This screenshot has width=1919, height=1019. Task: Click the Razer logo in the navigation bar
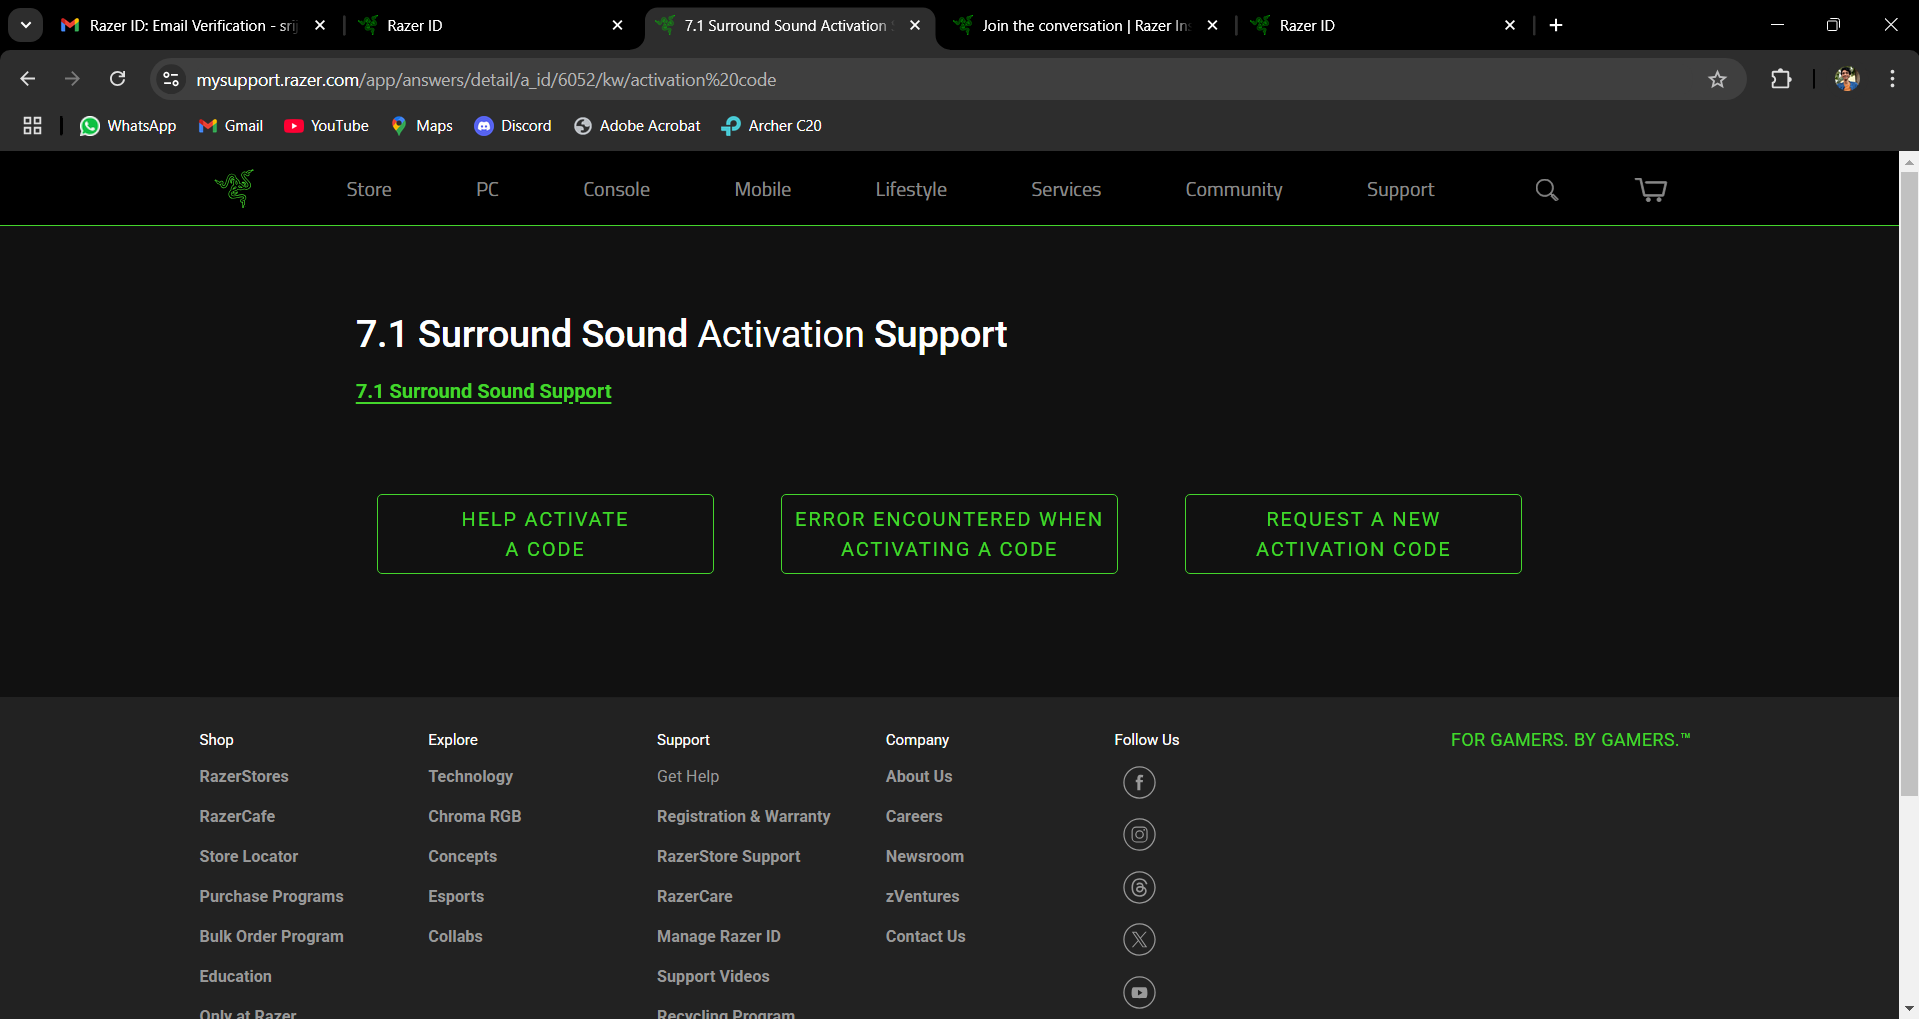click(235, 188)
